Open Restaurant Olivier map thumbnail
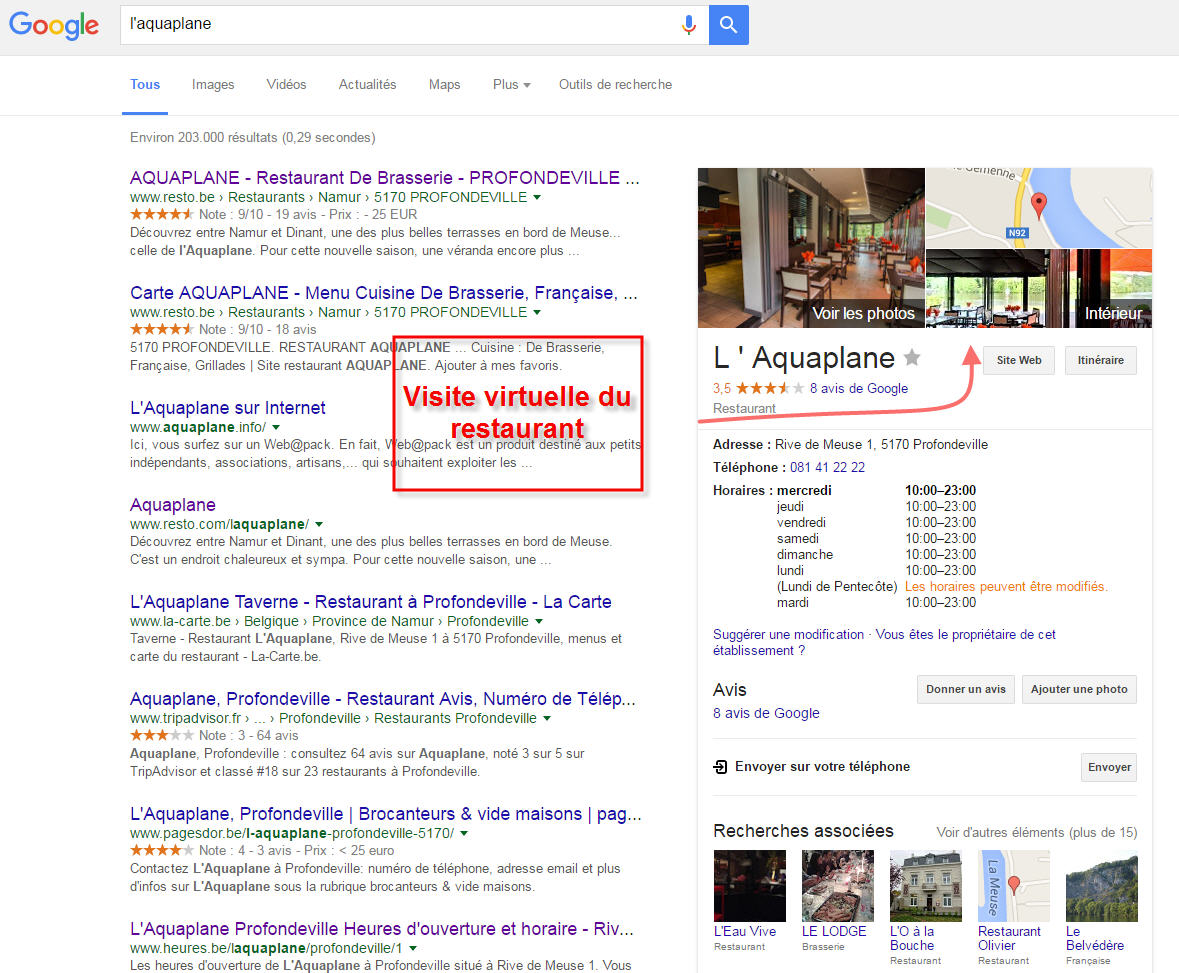Screen dimensions: 1179x973 [1014, 886]
